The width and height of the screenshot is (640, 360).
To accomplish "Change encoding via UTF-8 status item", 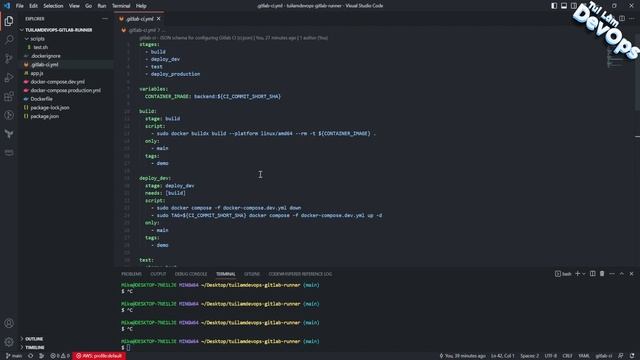I will pyautogui.click(x=551, y=356).
